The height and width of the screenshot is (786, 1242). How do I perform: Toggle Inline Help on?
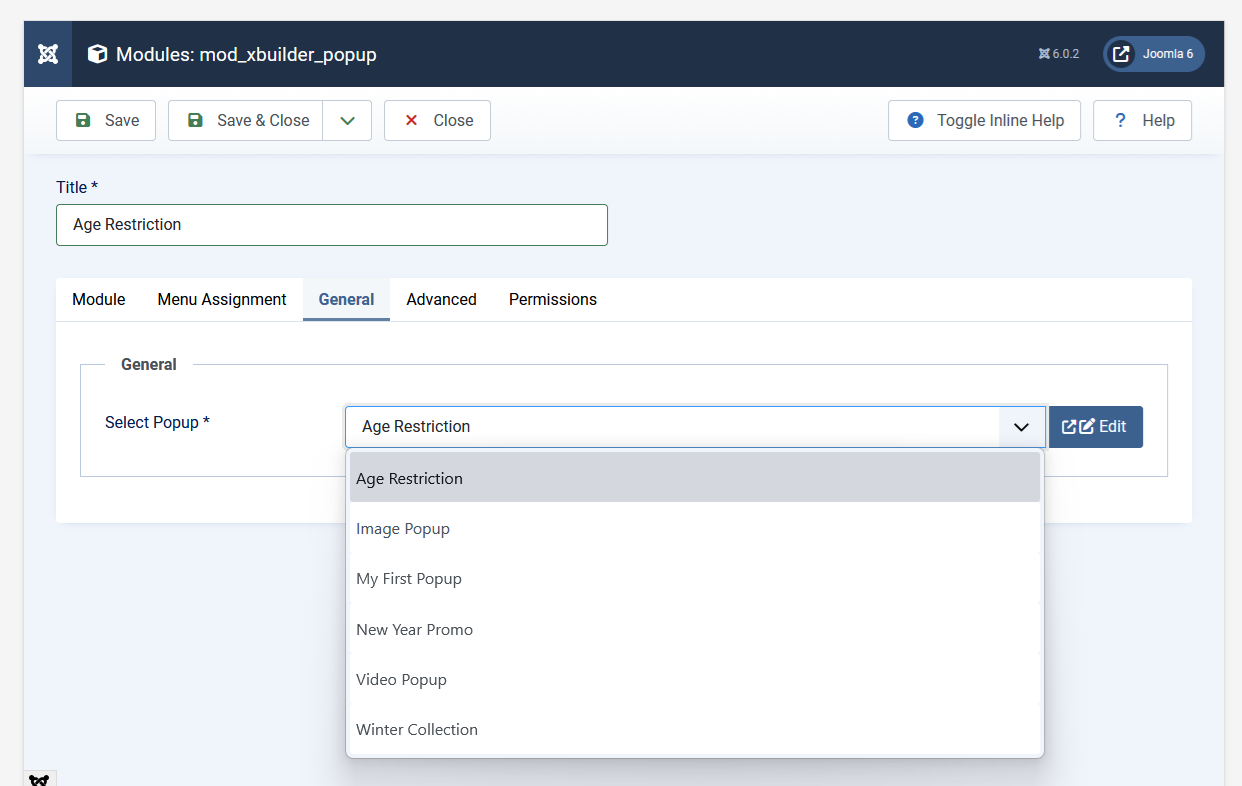click(984, 120)
